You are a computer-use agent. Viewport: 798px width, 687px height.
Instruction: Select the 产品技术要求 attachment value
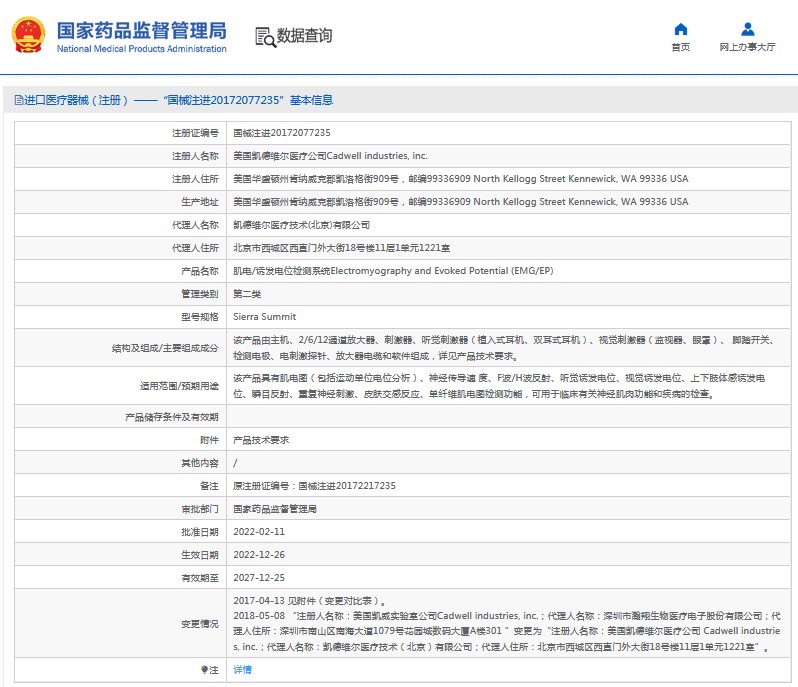point(261,440)
